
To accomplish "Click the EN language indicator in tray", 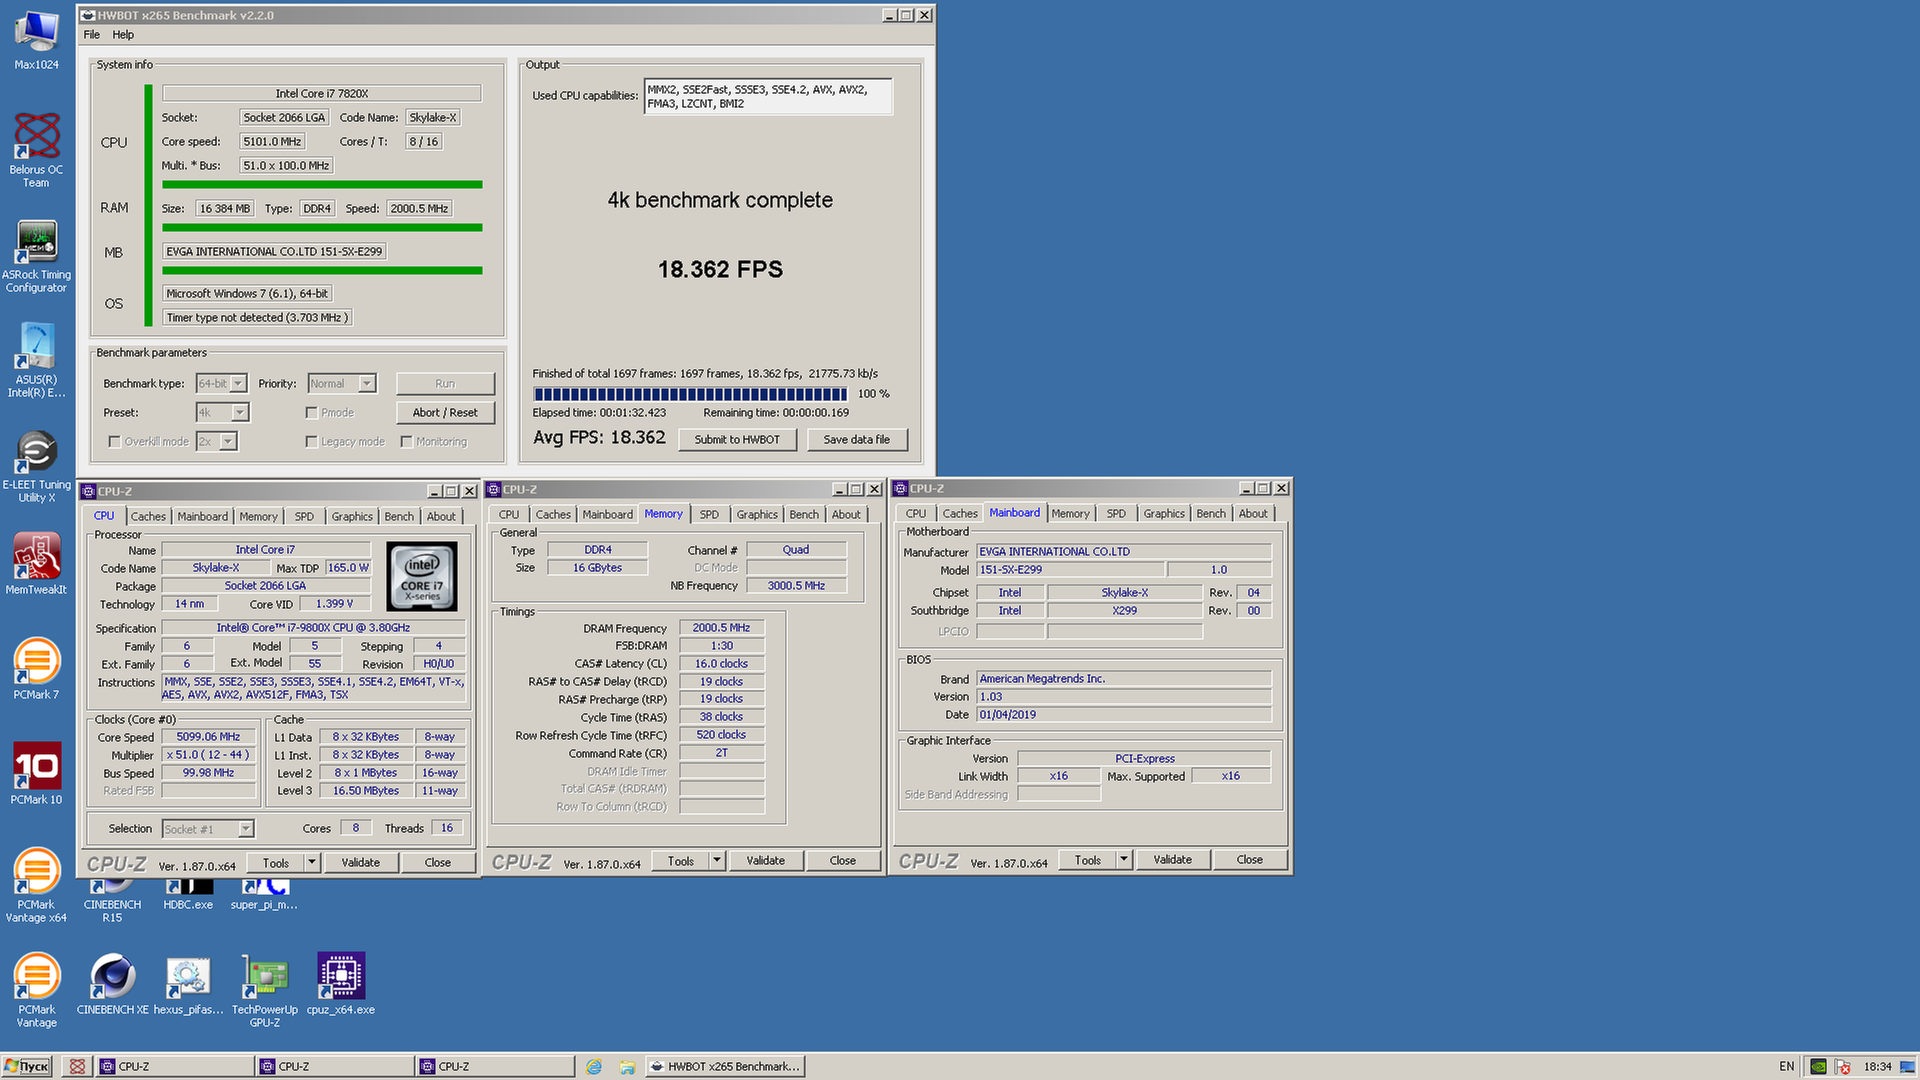I will point(1786,1067).
